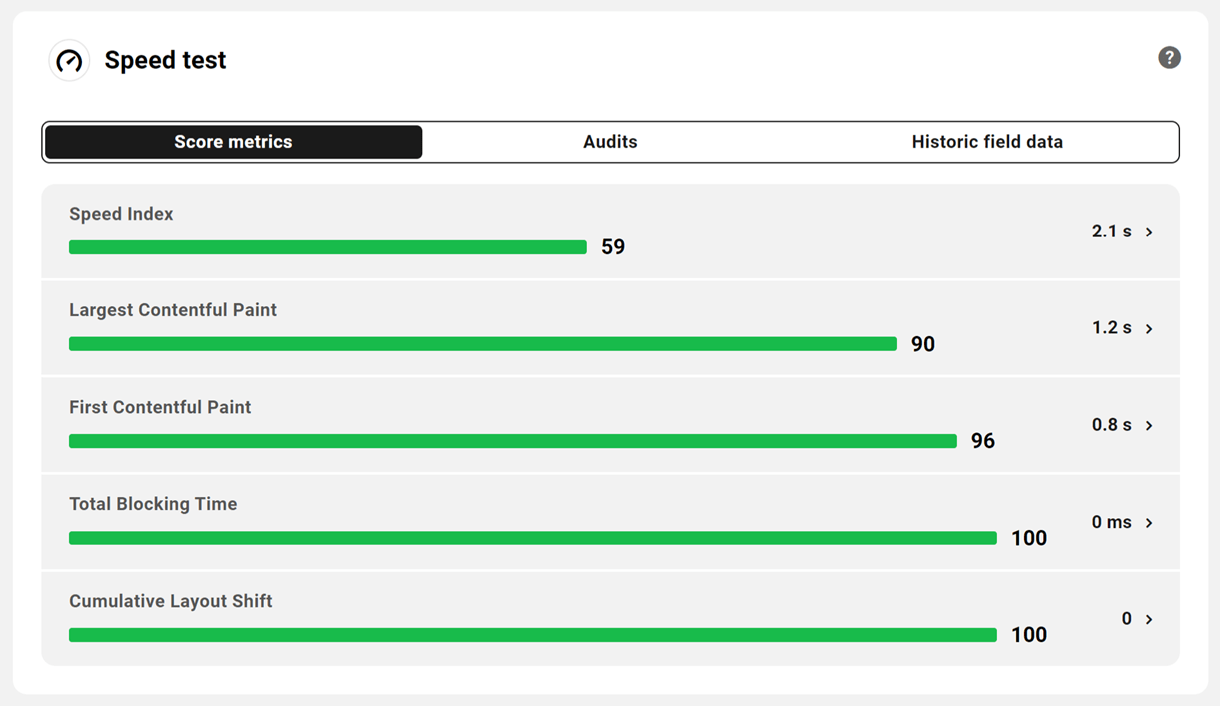Click the 1.2 s LCP value
Viewport: 1220px width, 706px height.
coord(1111,328)
